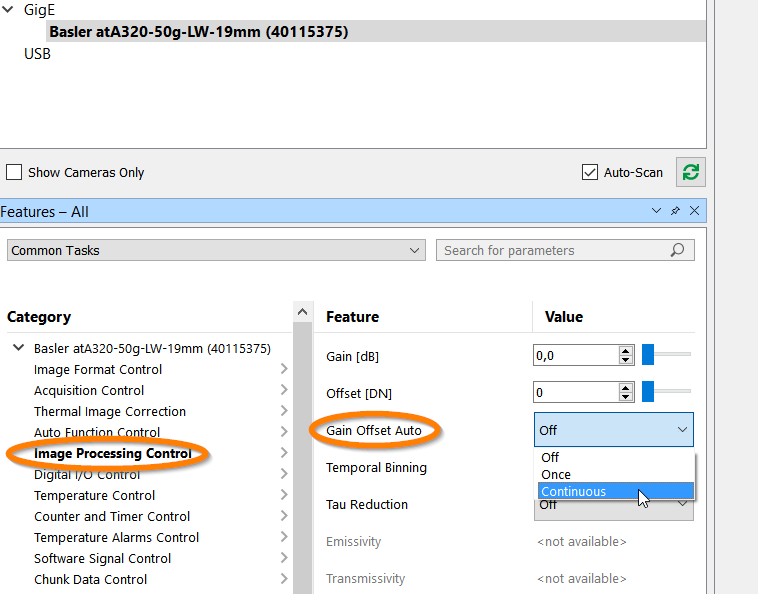The image size is (758, 594).
Task: Open Thermal Image Correction category
Action: pyautogui.click(x=110, y=411)
